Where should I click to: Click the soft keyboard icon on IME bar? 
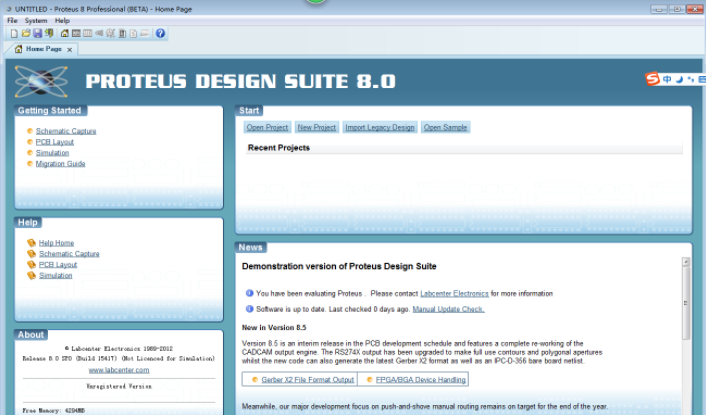point(702,79)
